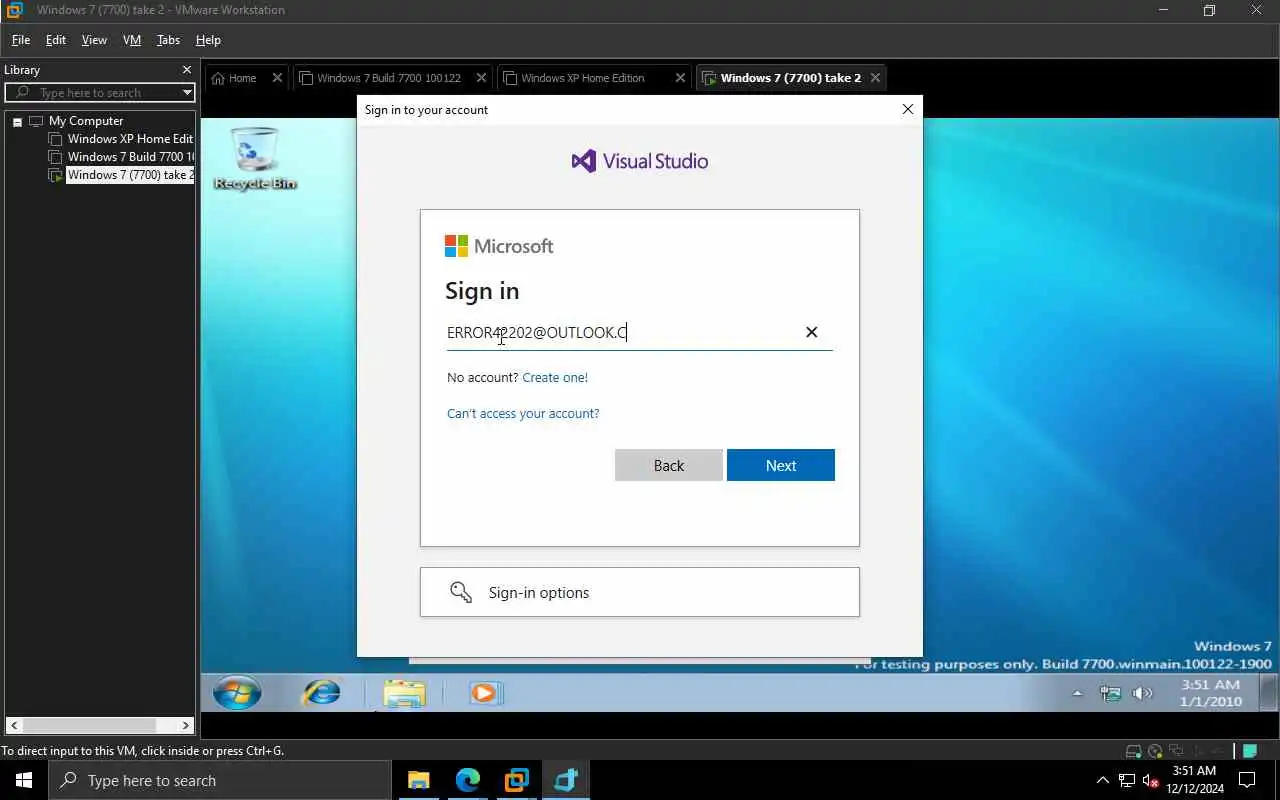Screen dimensions: 1280x800
Task: Open the VM menu
Action: 131,40
